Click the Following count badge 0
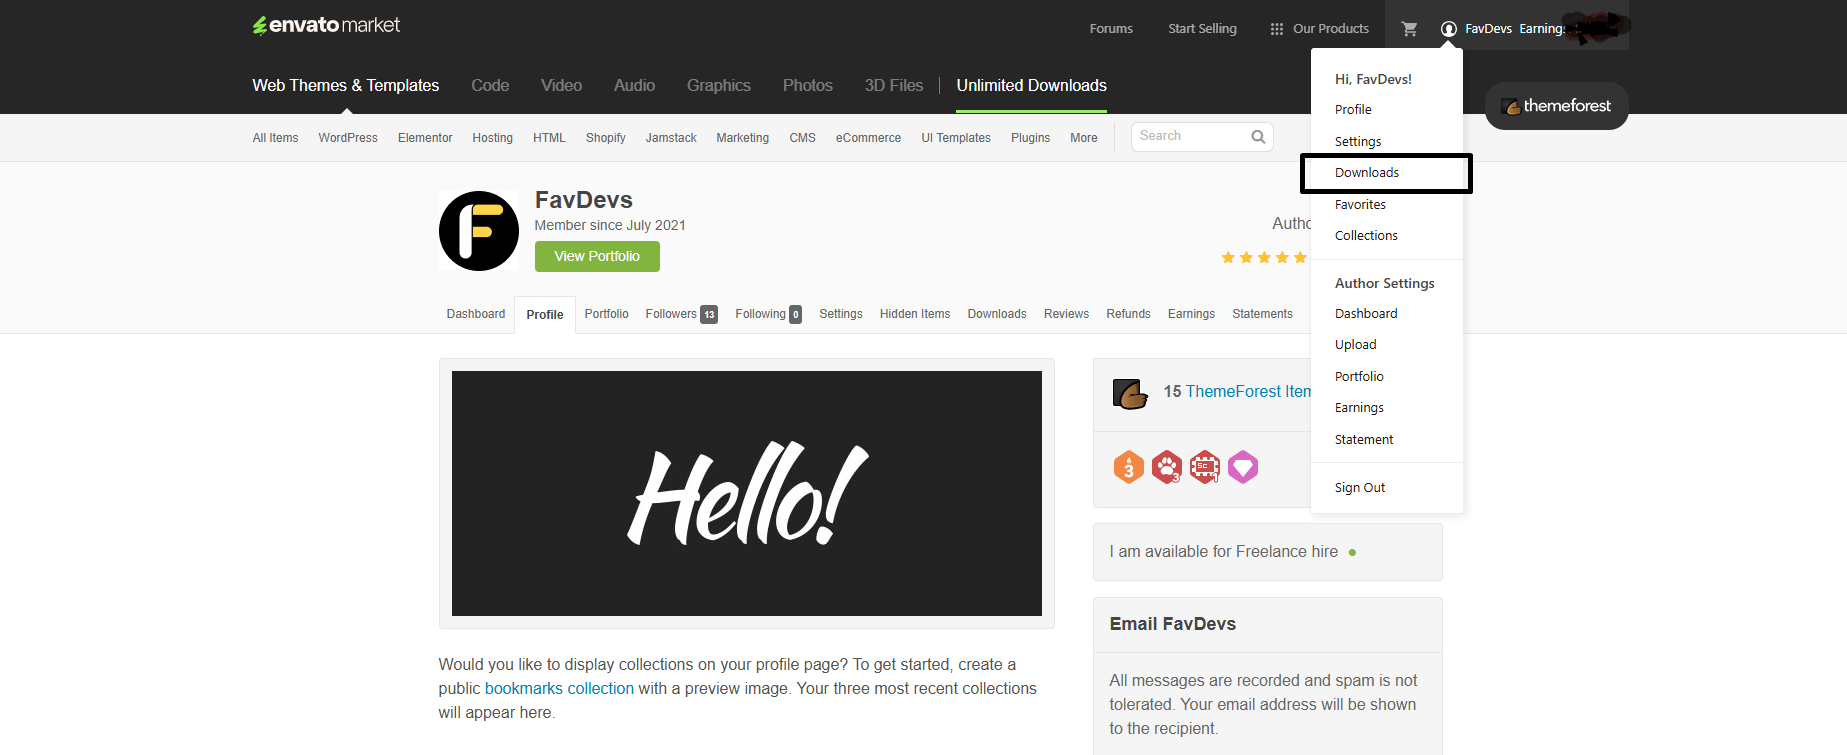The height and width of the screenshot is (755, 1847). [x=796, y=314]
